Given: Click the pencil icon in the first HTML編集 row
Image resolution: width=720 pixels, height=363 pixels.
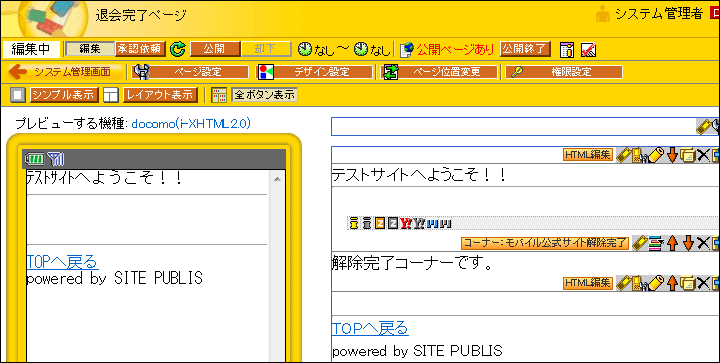Looking at the screenshot, I should pyautogui.click(x=657, y=155).
